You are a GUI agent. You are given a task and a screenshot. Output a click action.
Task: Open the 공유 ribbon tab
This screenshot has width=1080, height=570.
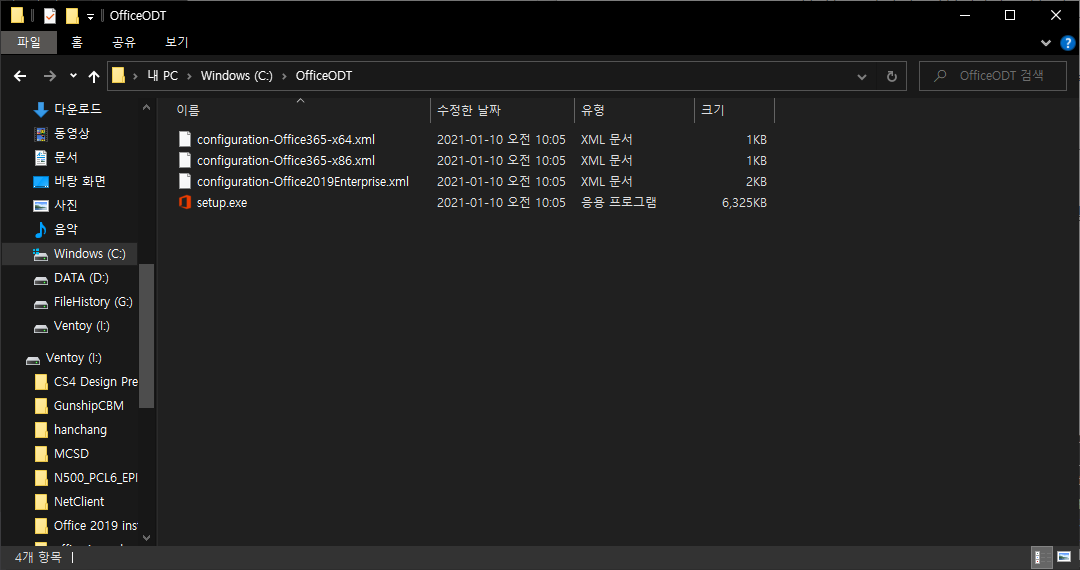[124, 43]
